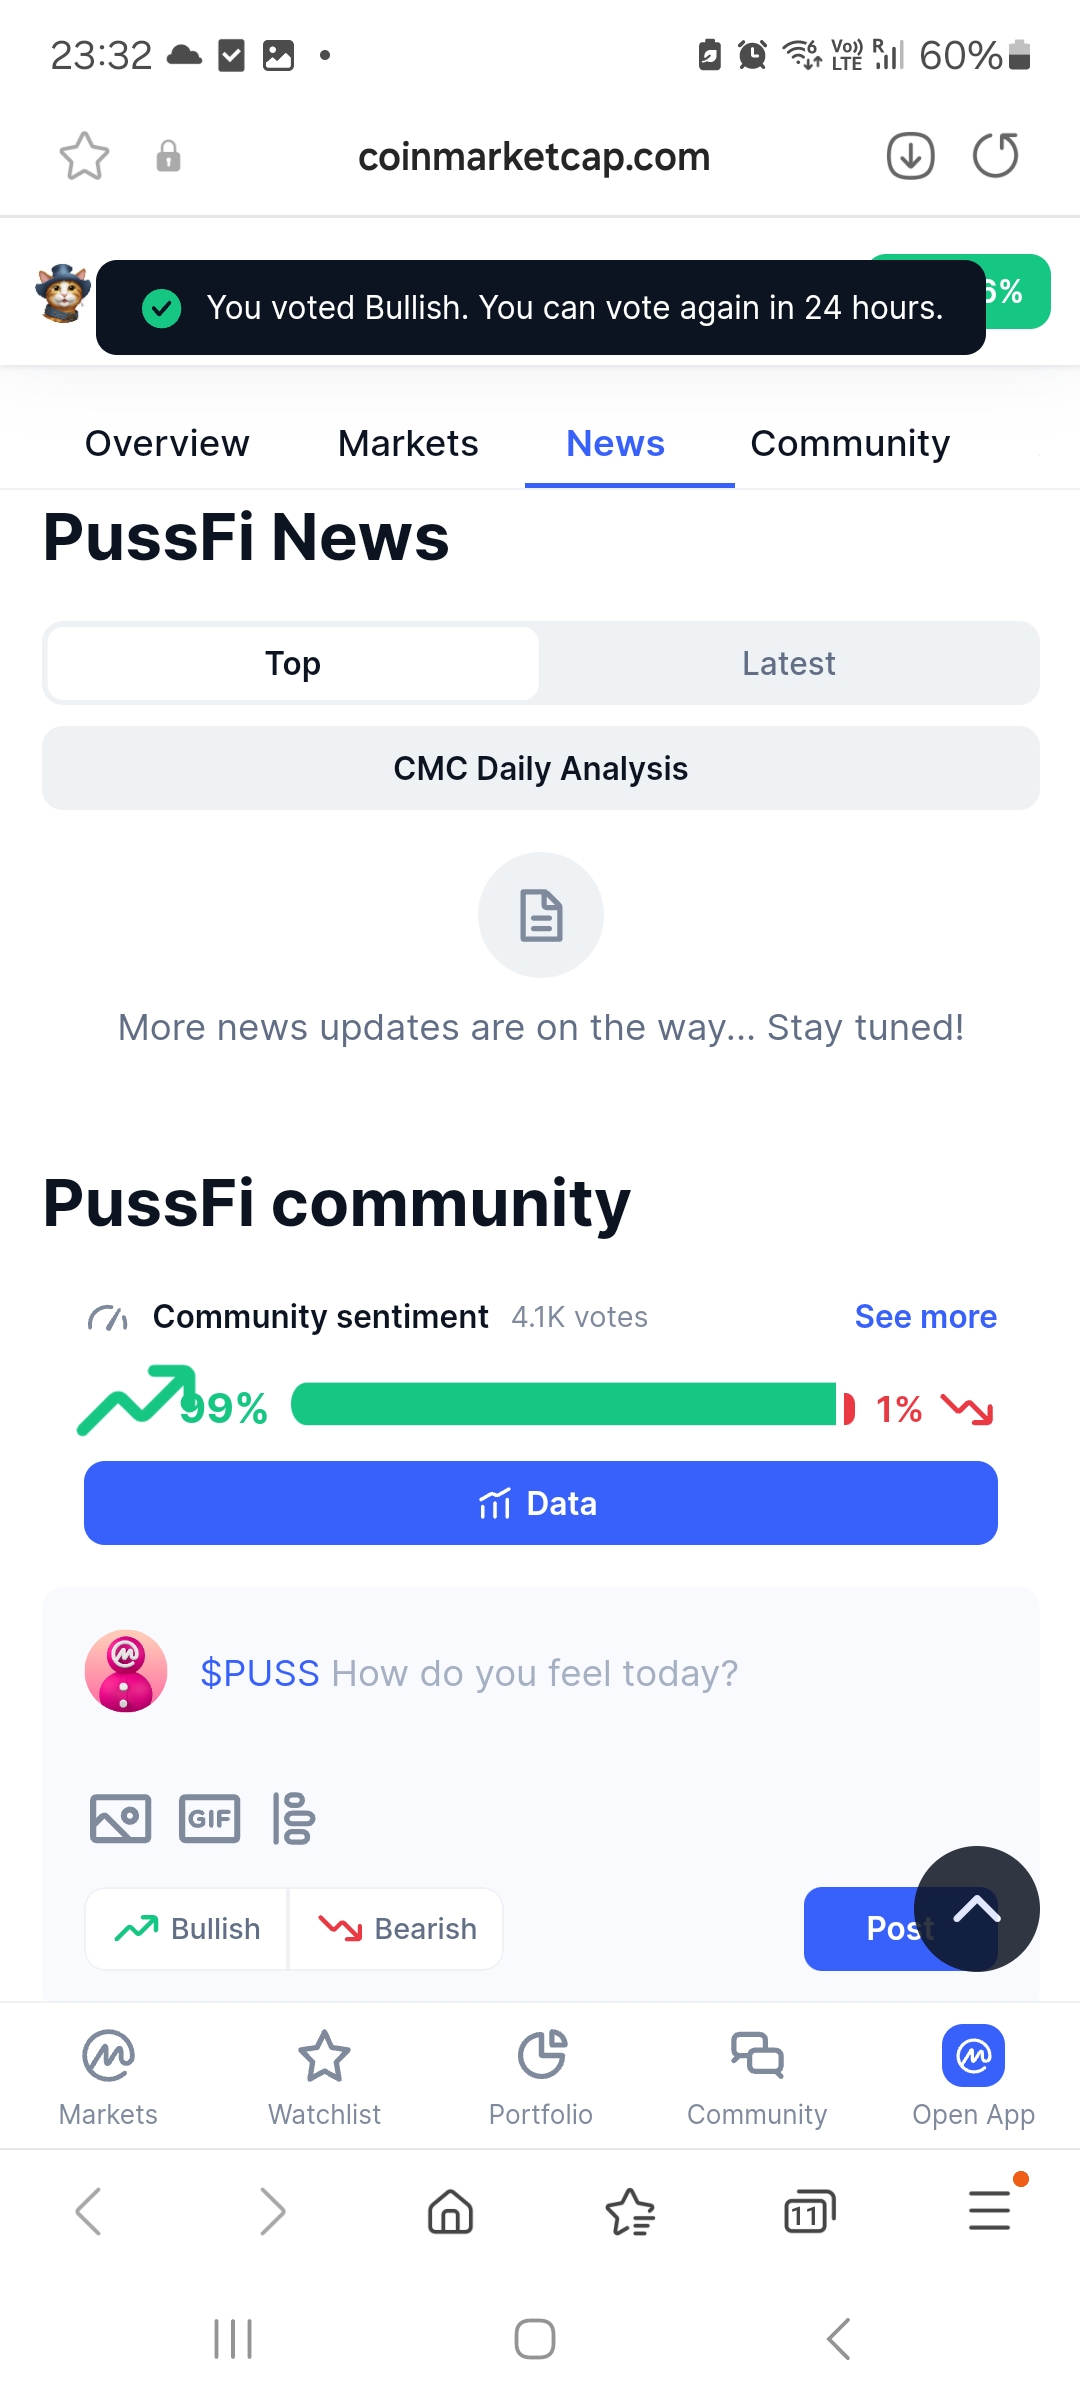Reload the page with refresh icon
Image resolution: width=1080 pixels, height=2400 pixels.
tap(996, 156)
